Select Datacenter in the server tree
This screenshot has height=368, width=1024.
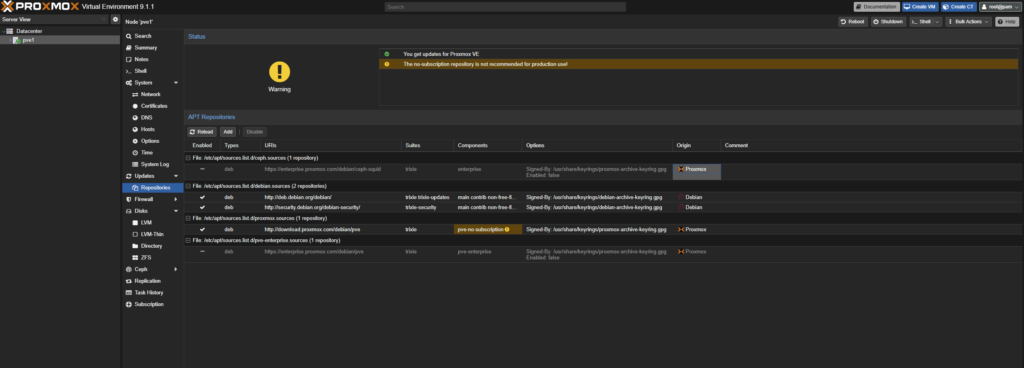29,31
